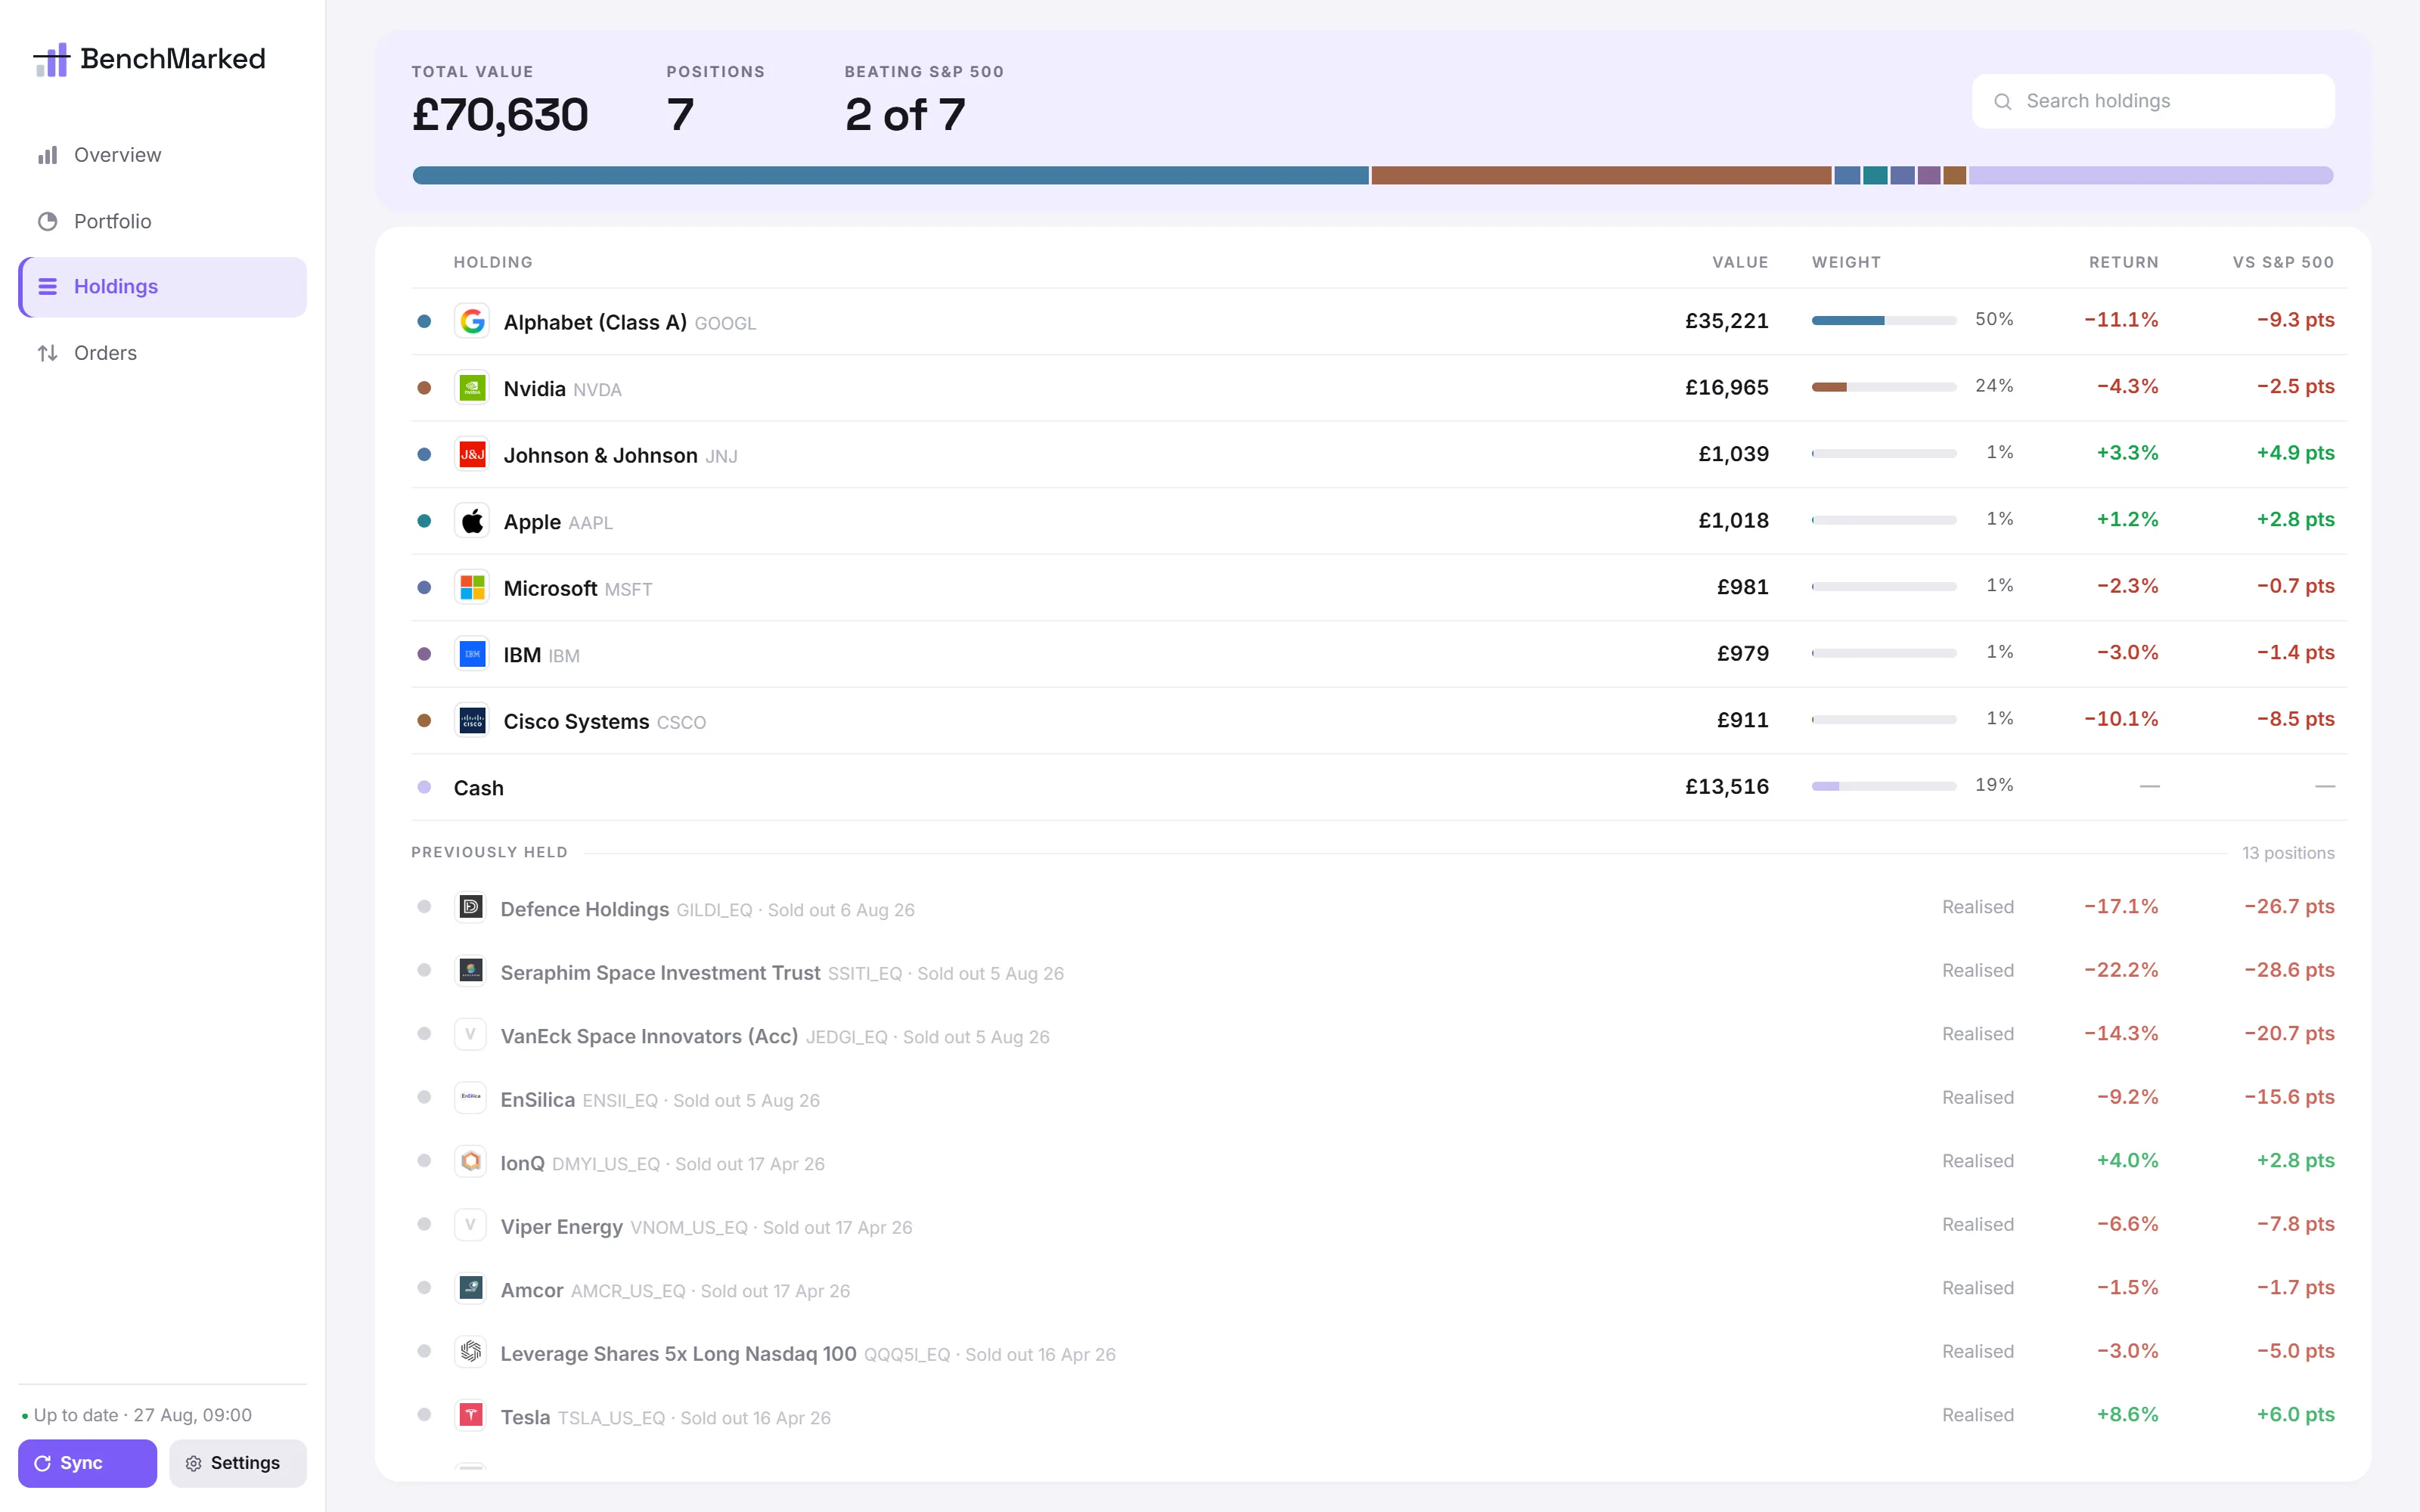Select the Holdings nav item

tap(163, 287)
